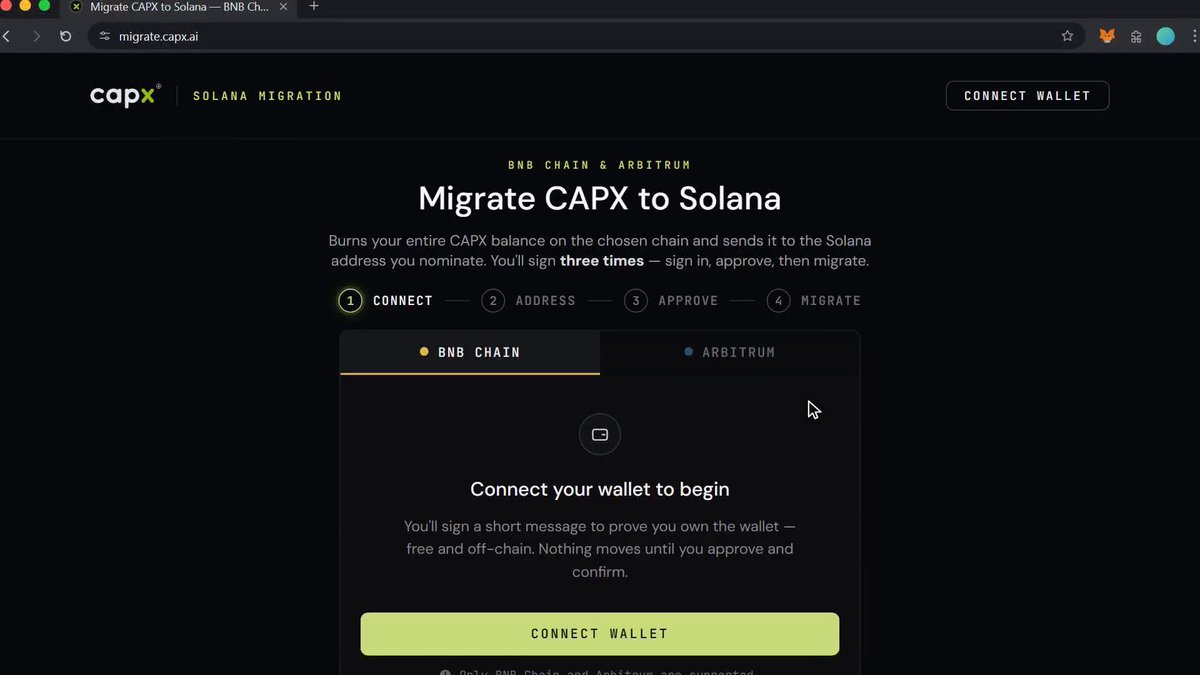This screenshot has width=1200, height=675.
Task: Select step 1 CONNECT in the progress stepper
Action: coord(386,300)
